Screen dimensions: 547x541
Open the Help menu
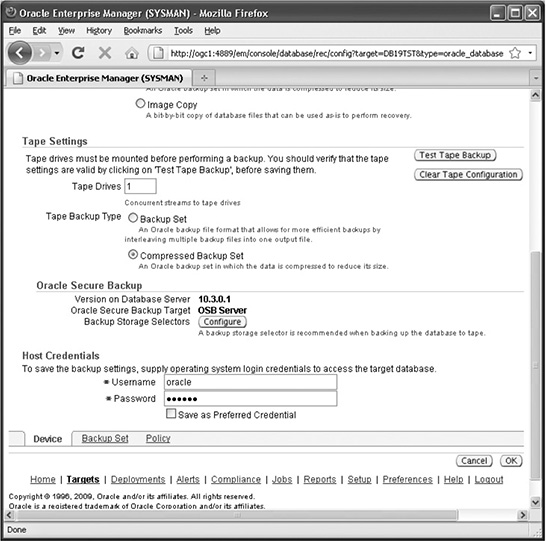point(212,31)
